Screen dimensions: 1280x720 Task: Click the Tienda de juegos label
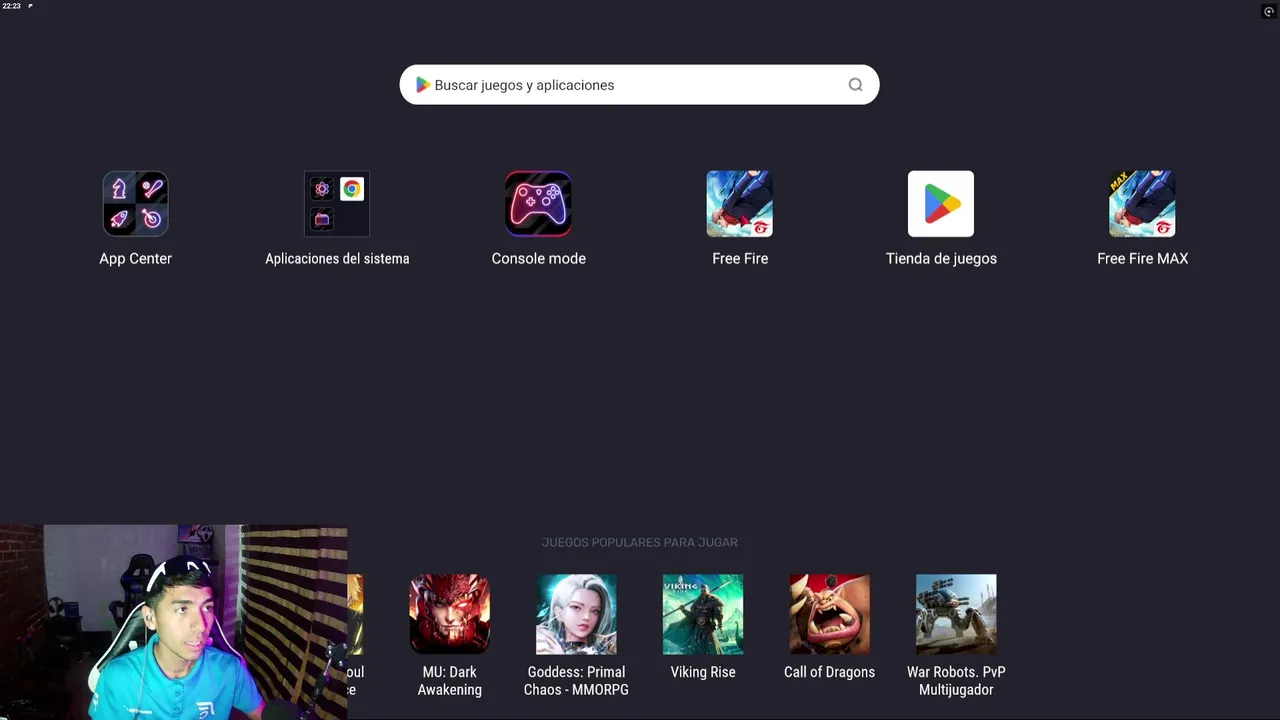[941, 258]
